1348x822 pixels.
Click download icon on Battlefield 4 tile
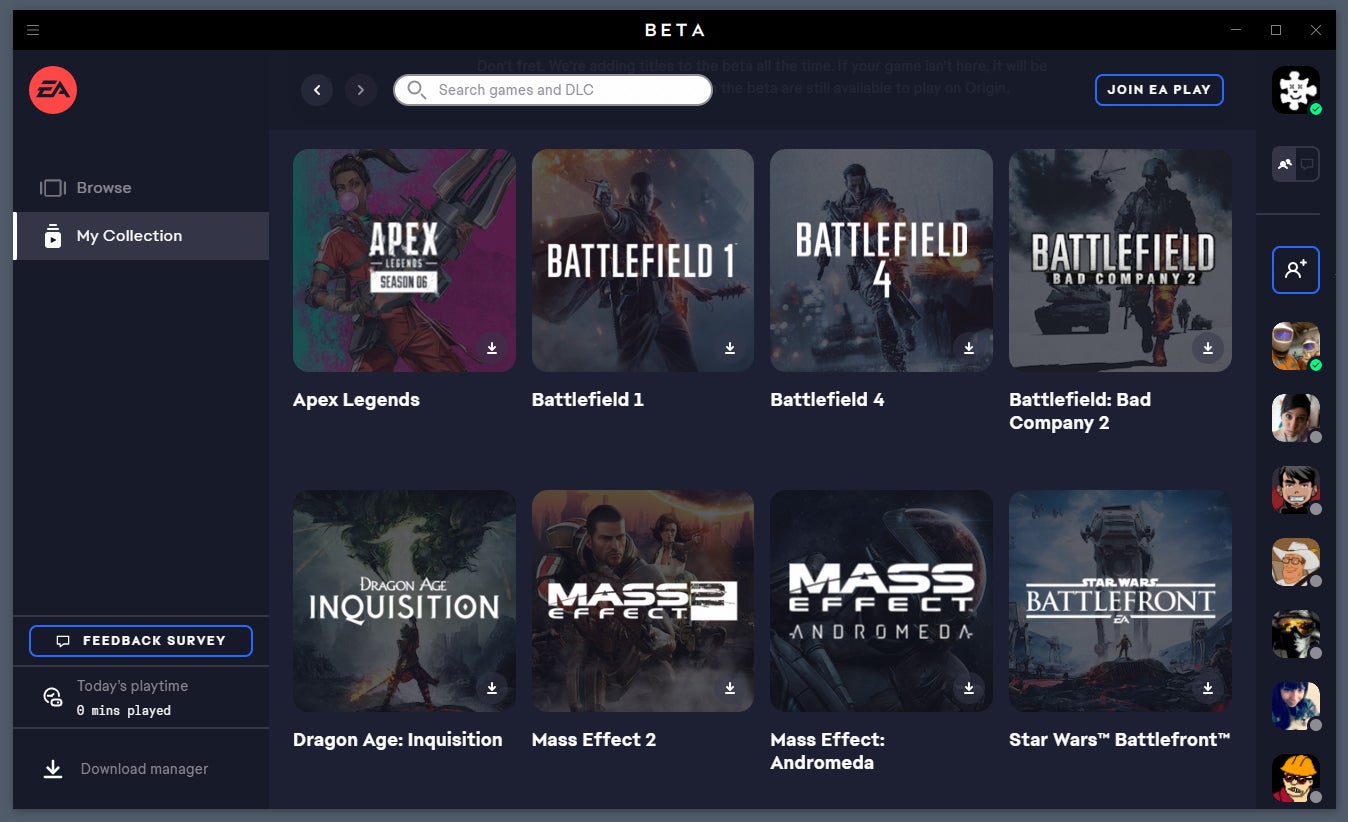tap(968, 348)
